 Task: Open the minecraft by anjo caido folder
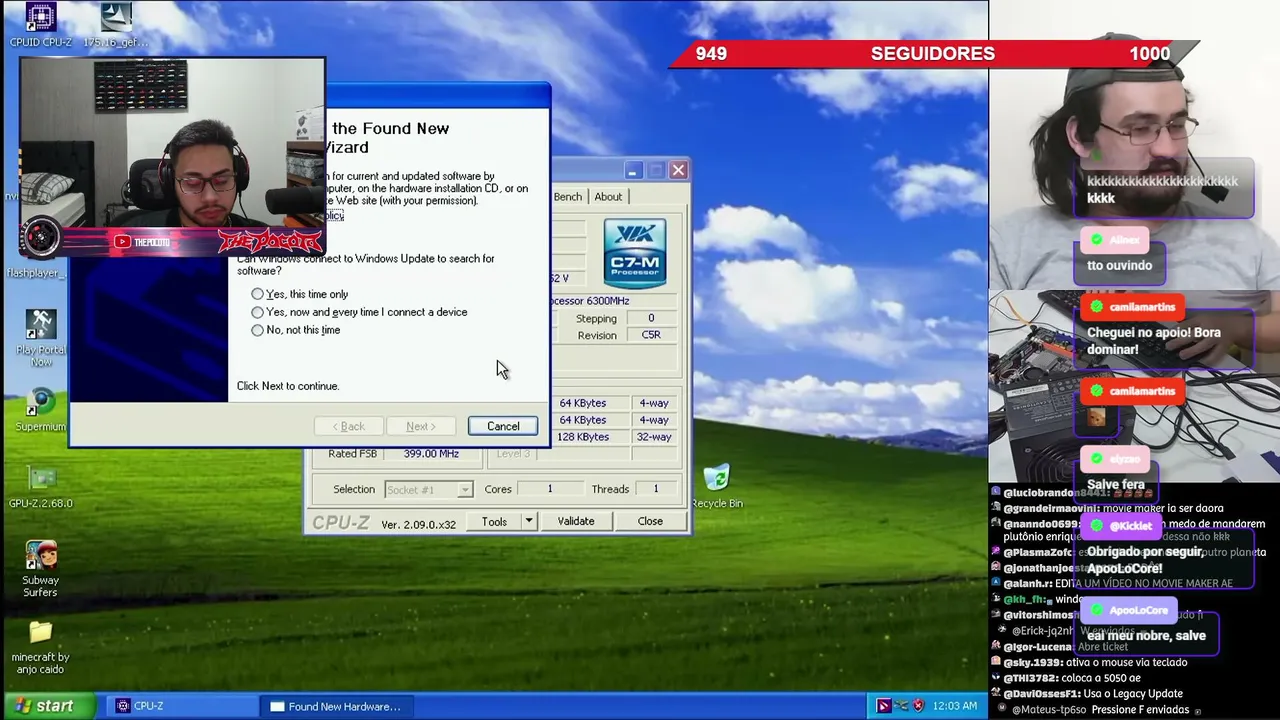[41, 647]
